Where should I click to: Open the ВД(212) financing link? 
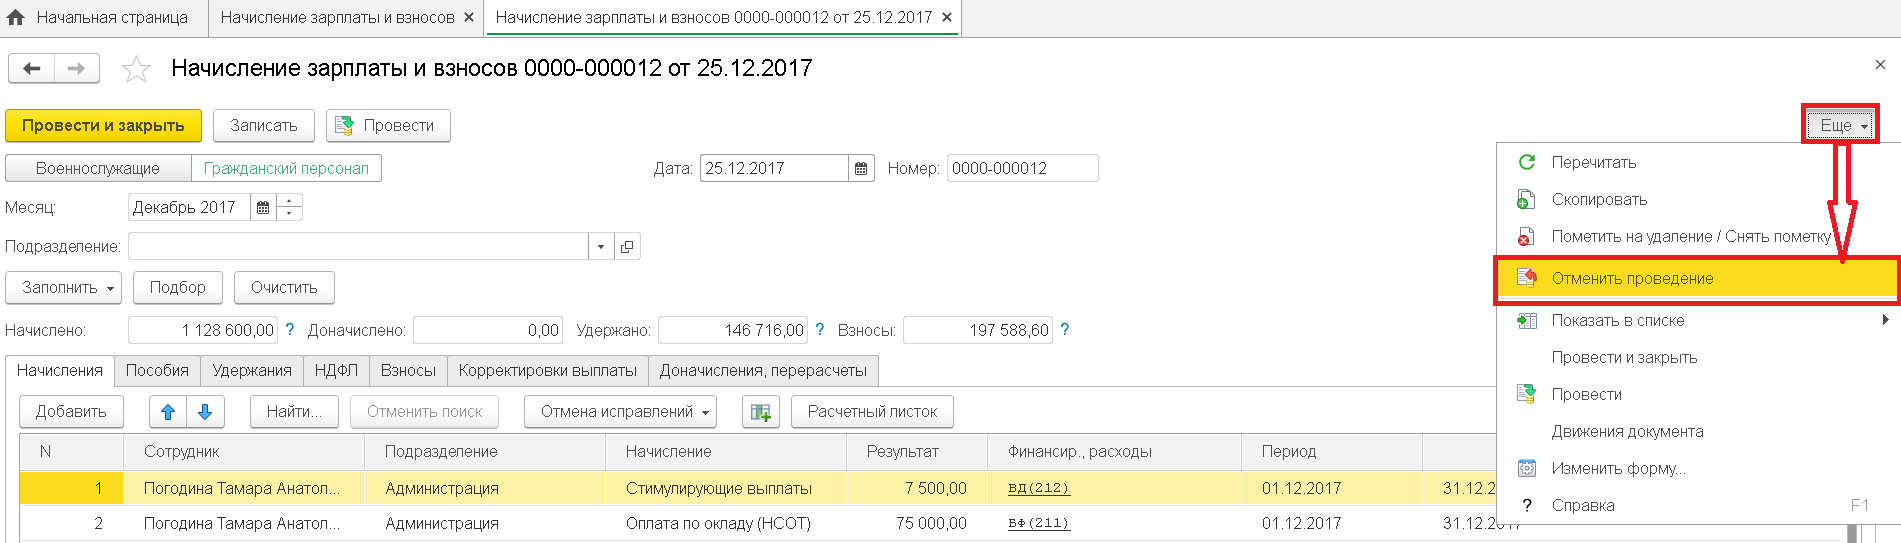1039,488
